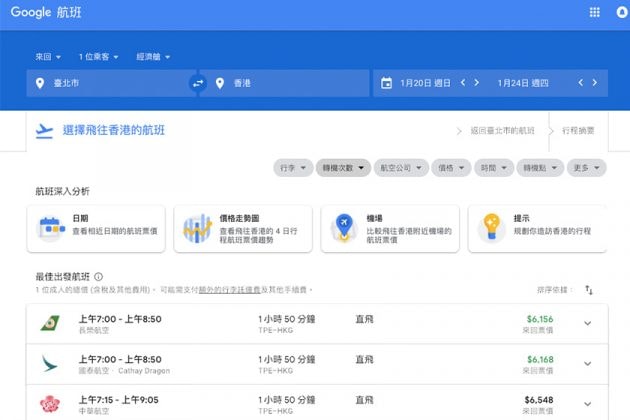The width and height of the screenshot is (630, 420).
Task: Expand the $6,156 EVA Air flight details
Action: tap(587, 323)
